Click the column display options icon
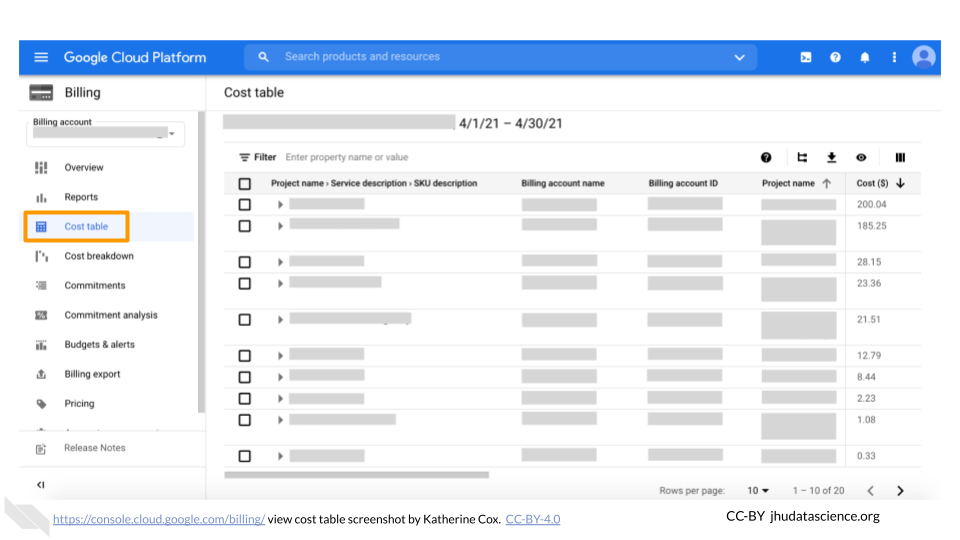The width and height of the screenshot is (960, 540). (900, 157)
